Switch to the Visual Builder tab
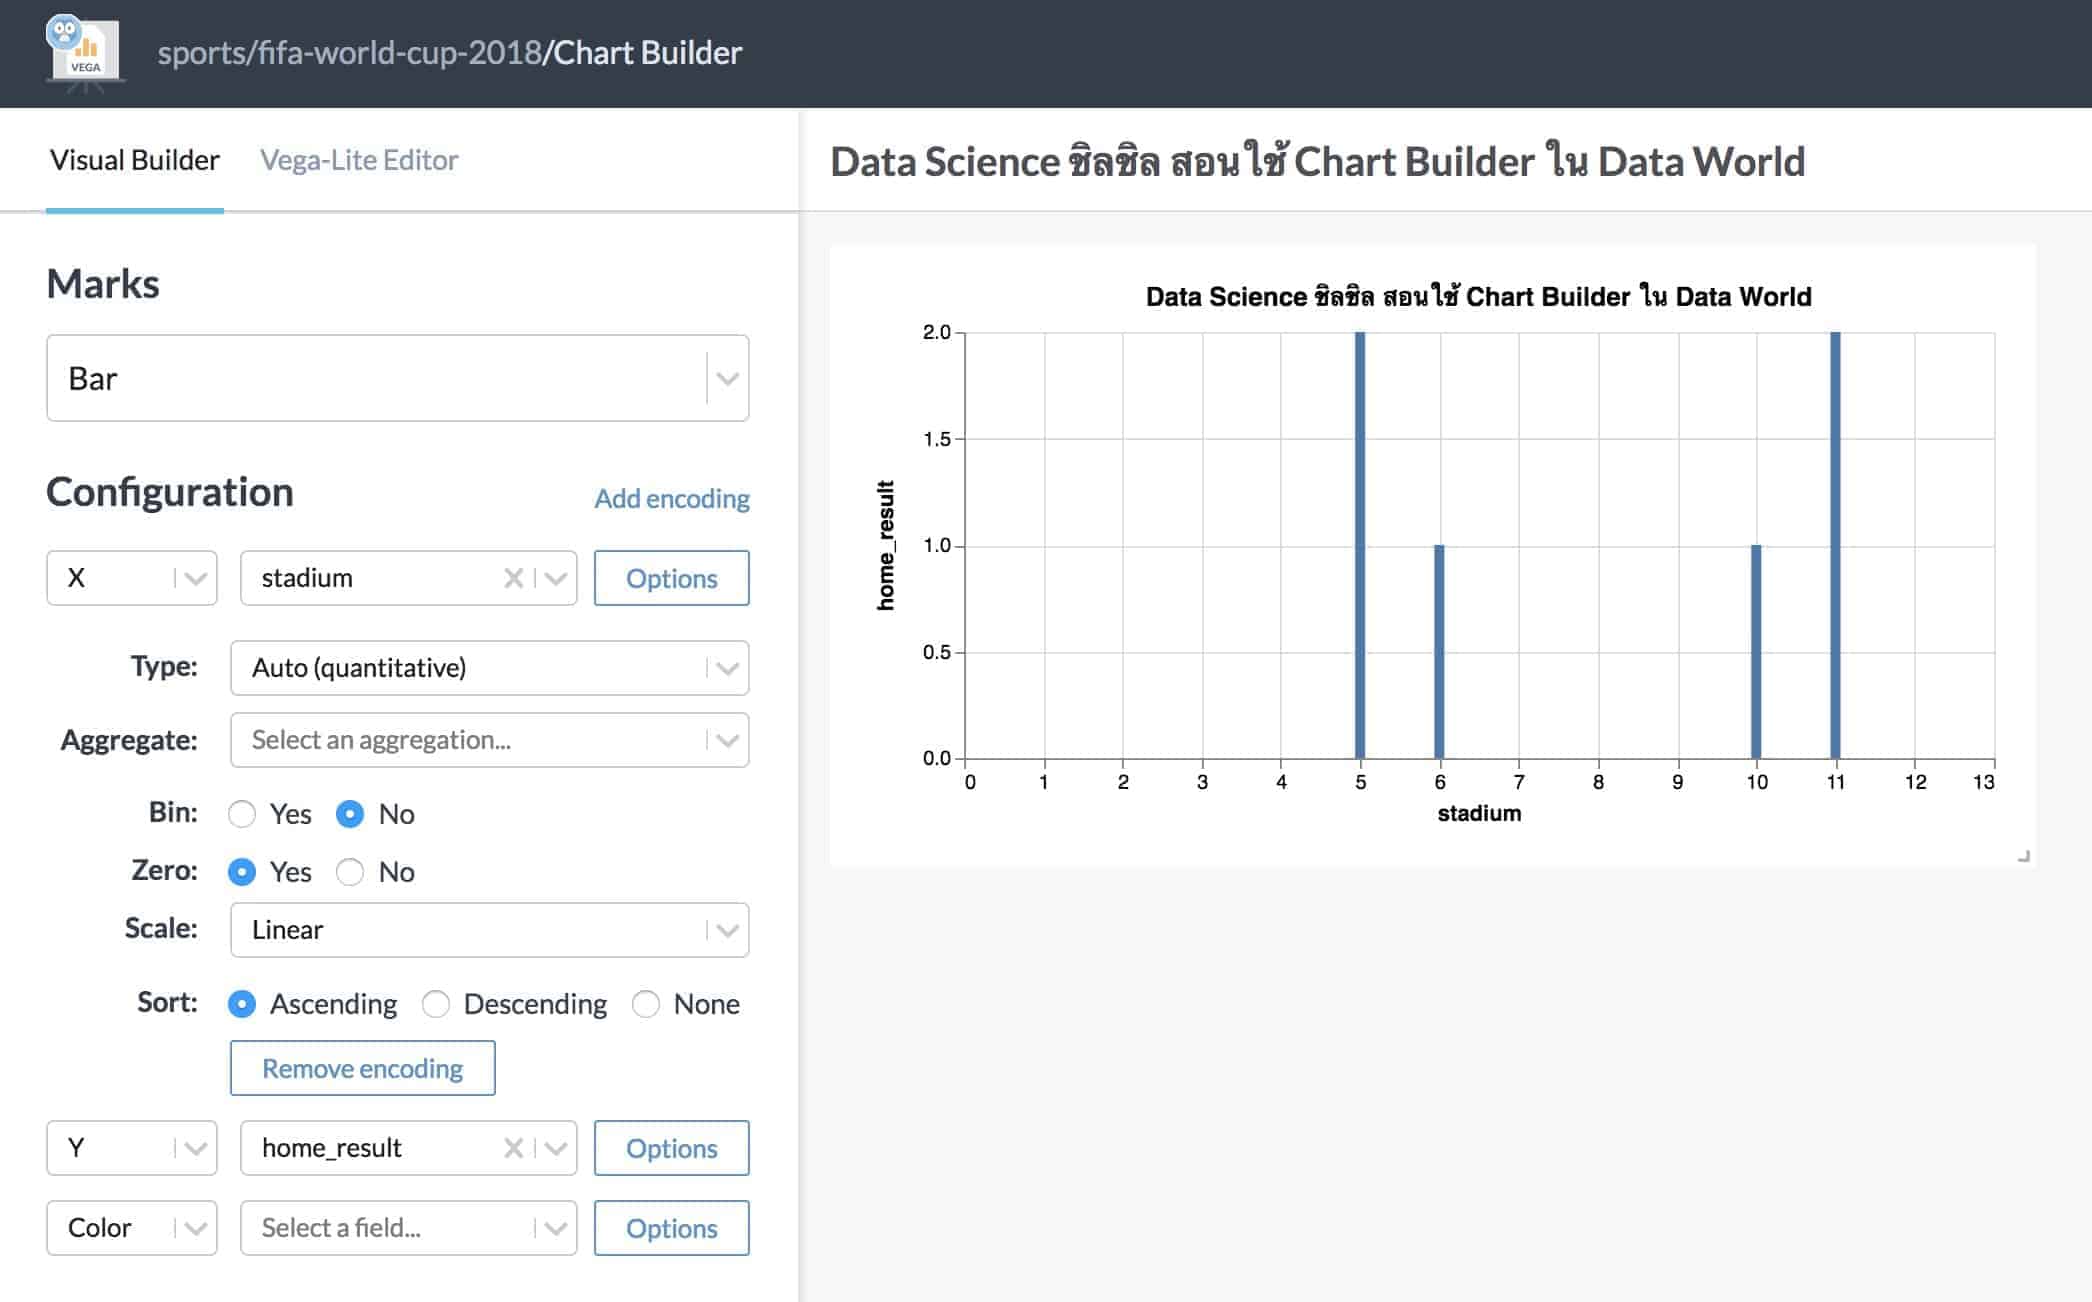The width and height of the screenshot is (2092, 1302). pos(135,160)
